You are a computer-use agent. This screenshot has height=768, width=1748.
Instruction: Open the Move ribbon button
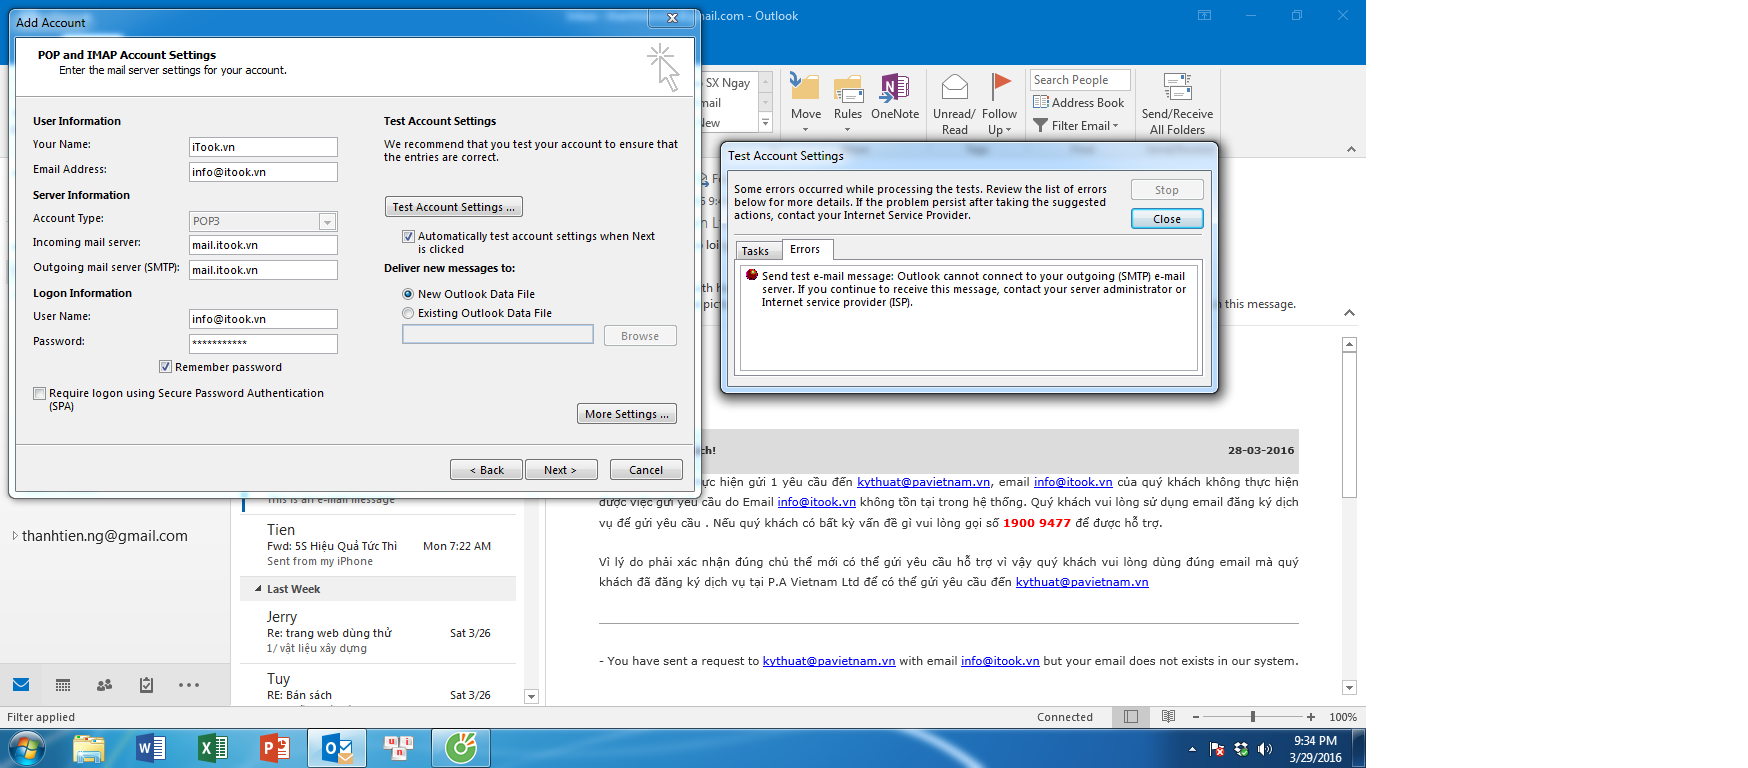pos(805,103)
